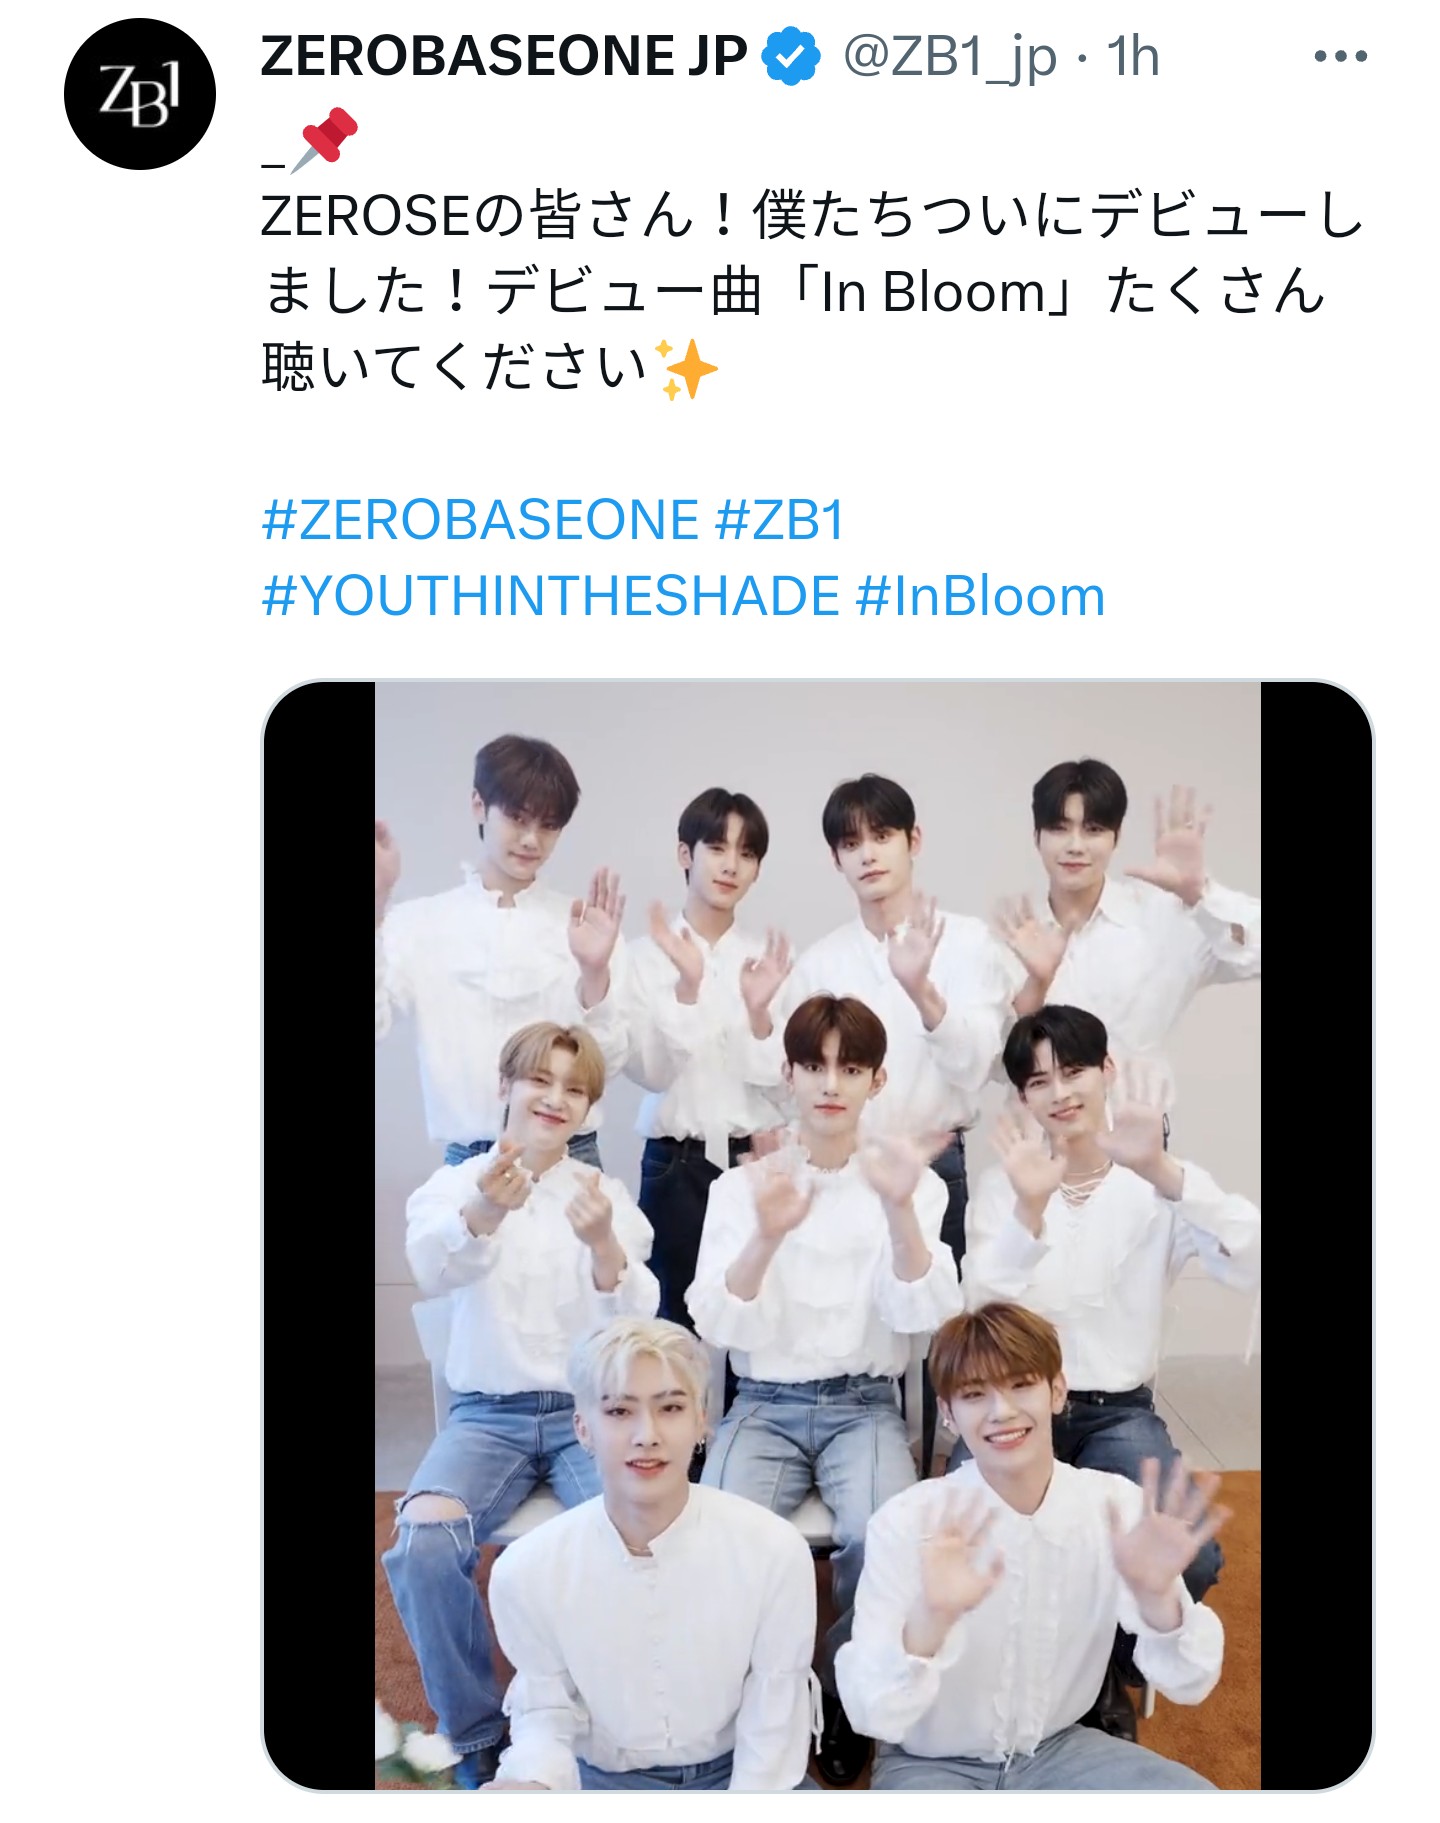
Task: Click the "In Bloom" song title text
Action: (932, 293)
